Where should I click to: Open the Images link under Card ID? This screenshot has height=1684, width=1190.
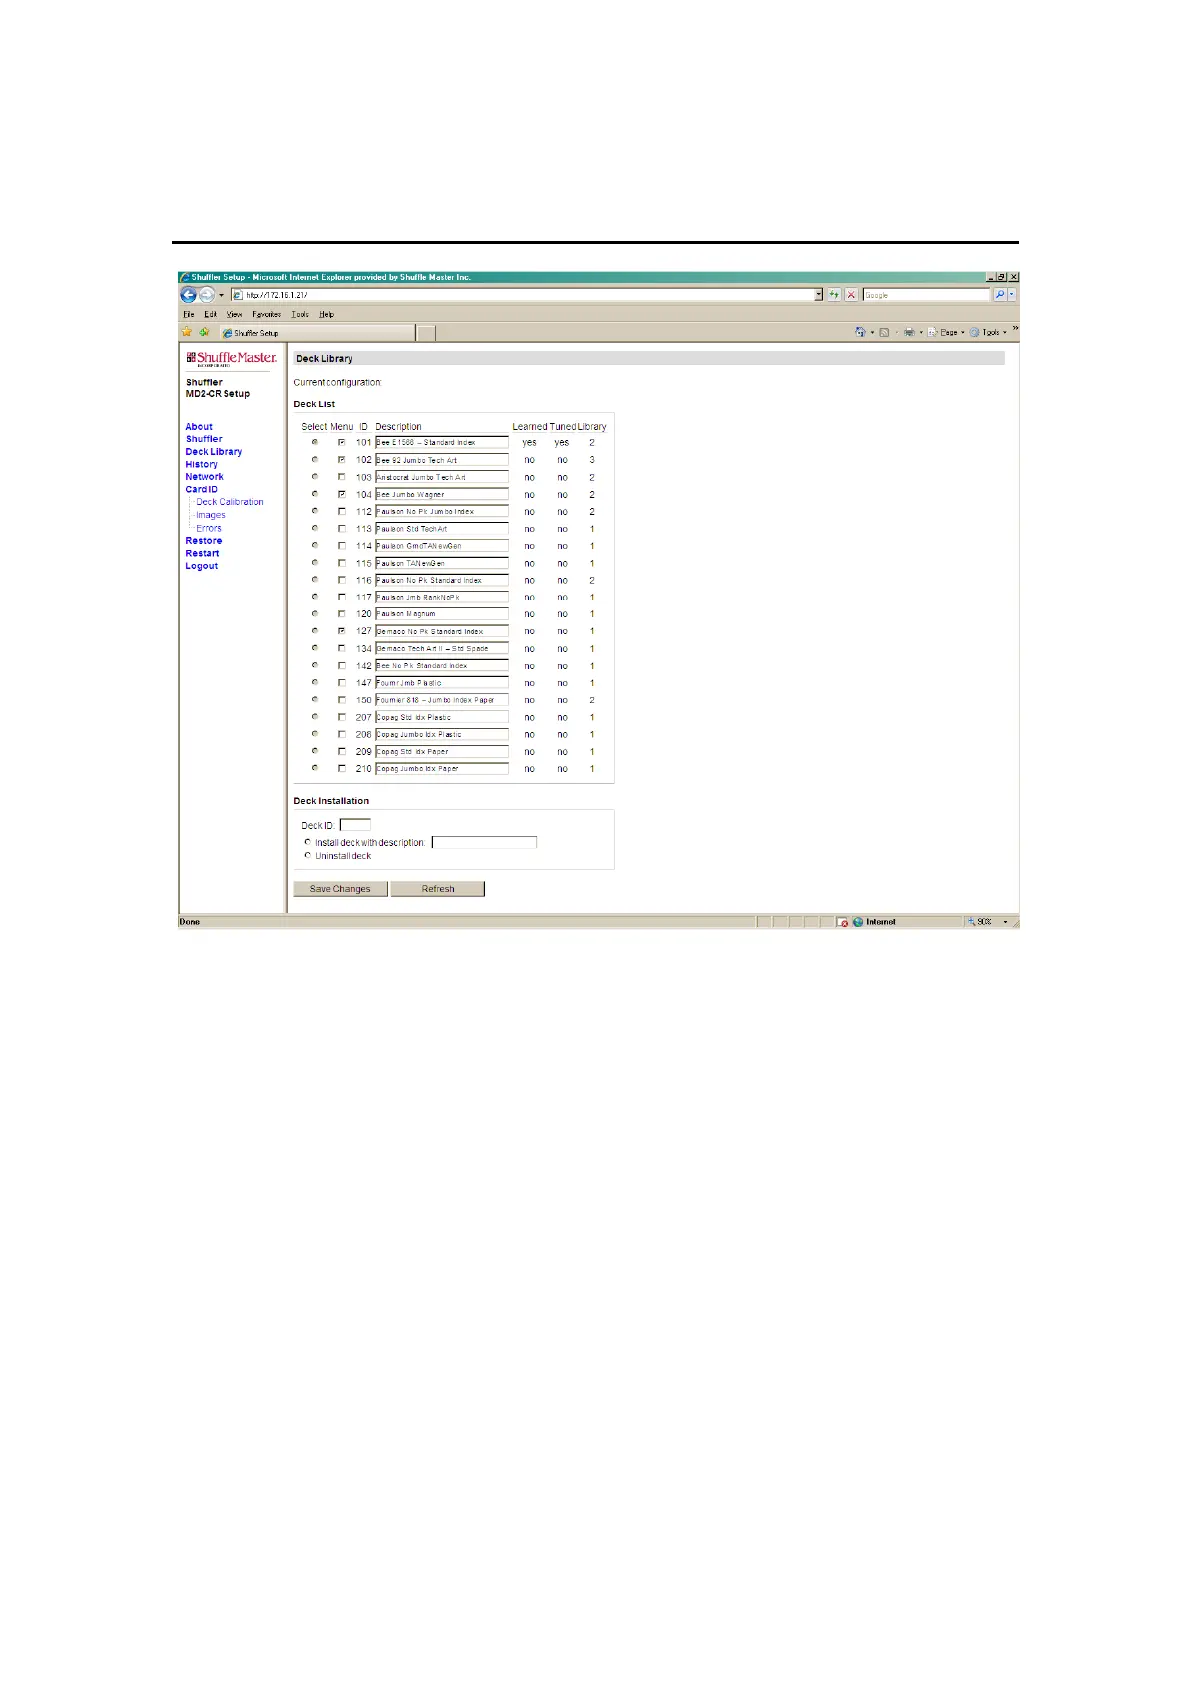211,515
